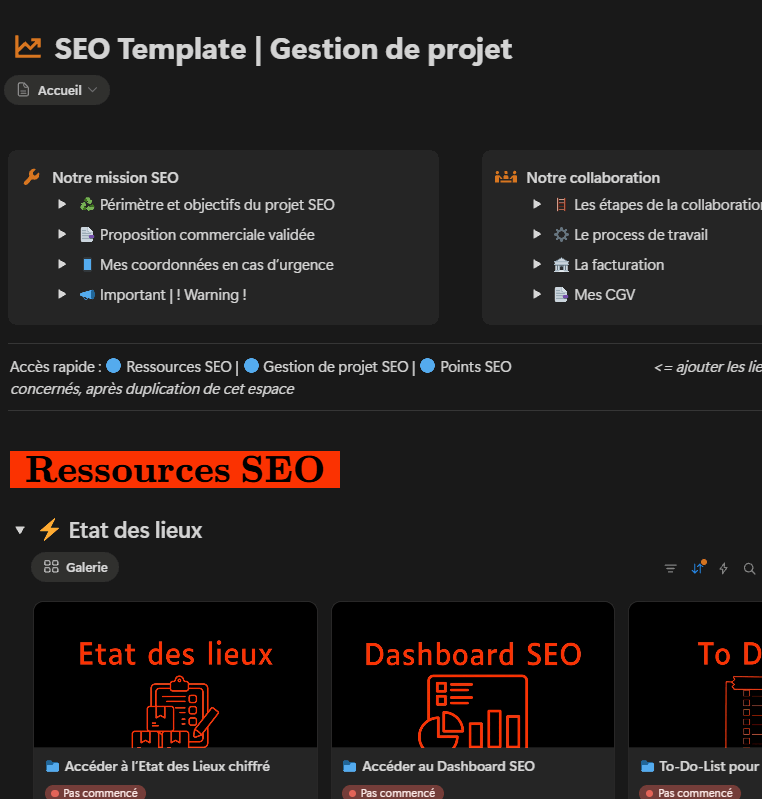The height and width of the screenshot is (799, 762).
Task: Click the blue circle before Ressources SEO
Action: (113, 366)
